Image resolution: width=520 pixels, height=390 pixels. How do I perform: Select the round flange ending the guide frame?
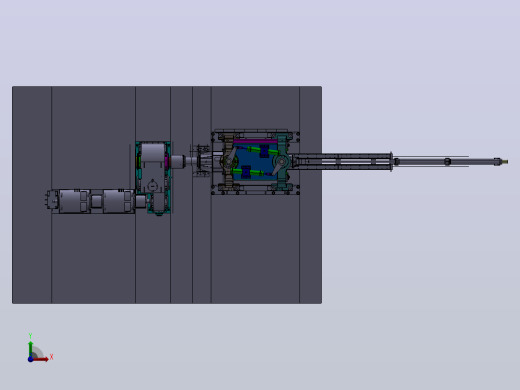[391, 162]
